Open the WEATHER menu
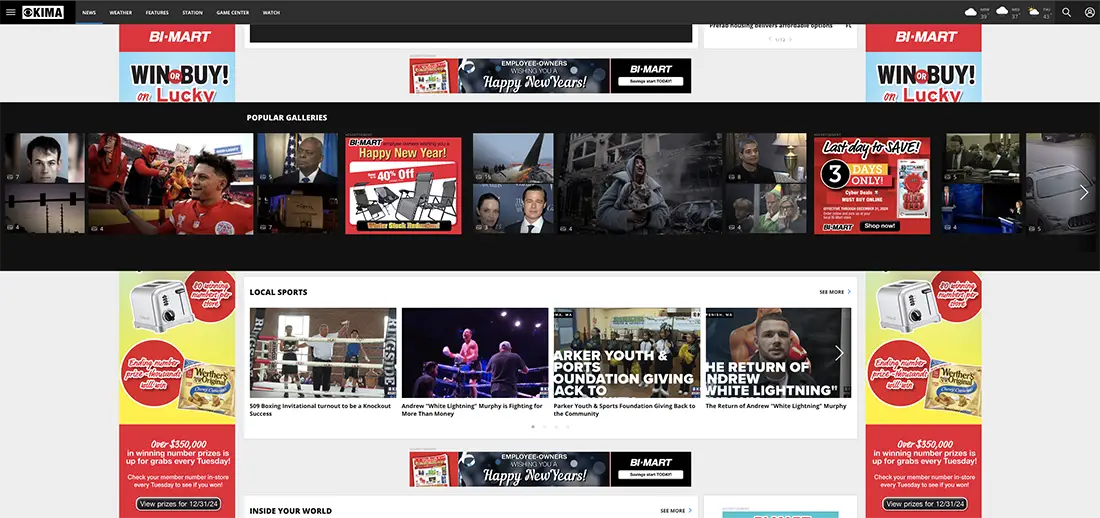The height and width of the screenshot is (518, 1100). click(121, 13)
